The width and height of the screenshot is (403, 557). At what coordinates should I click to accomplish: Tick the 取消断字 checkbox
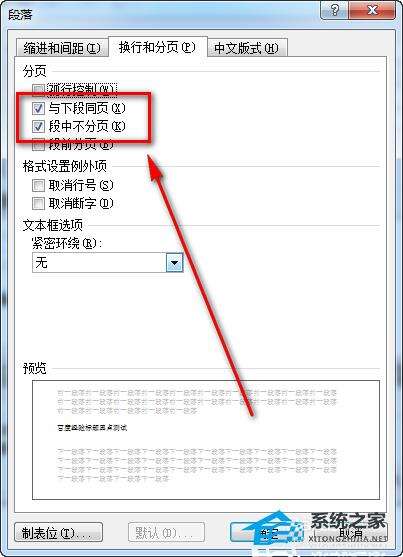38,204
